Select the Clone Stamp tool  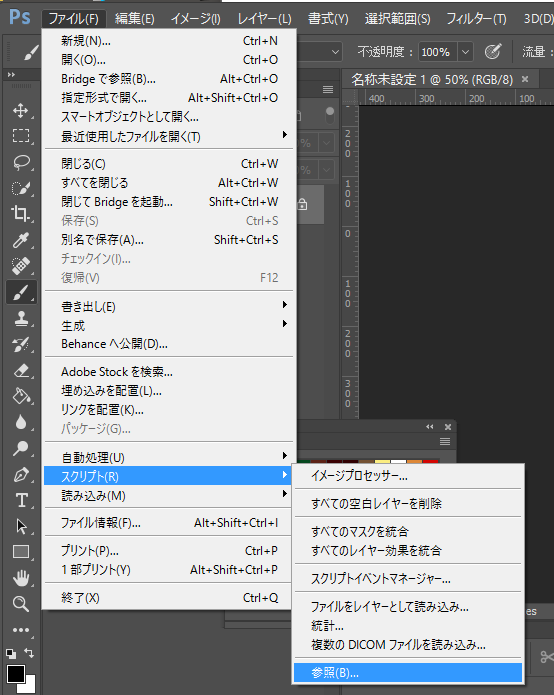(20, 318)
